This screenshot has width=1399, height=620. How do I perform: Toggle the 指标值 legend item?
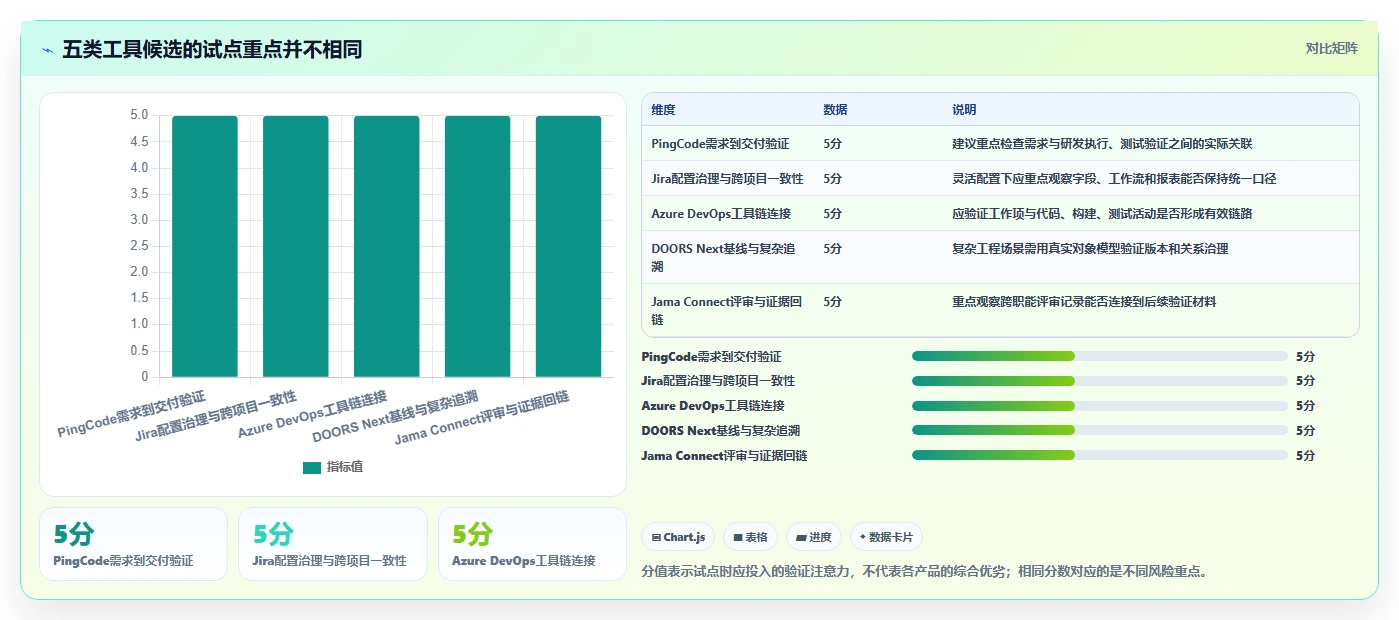pos(333,467)
